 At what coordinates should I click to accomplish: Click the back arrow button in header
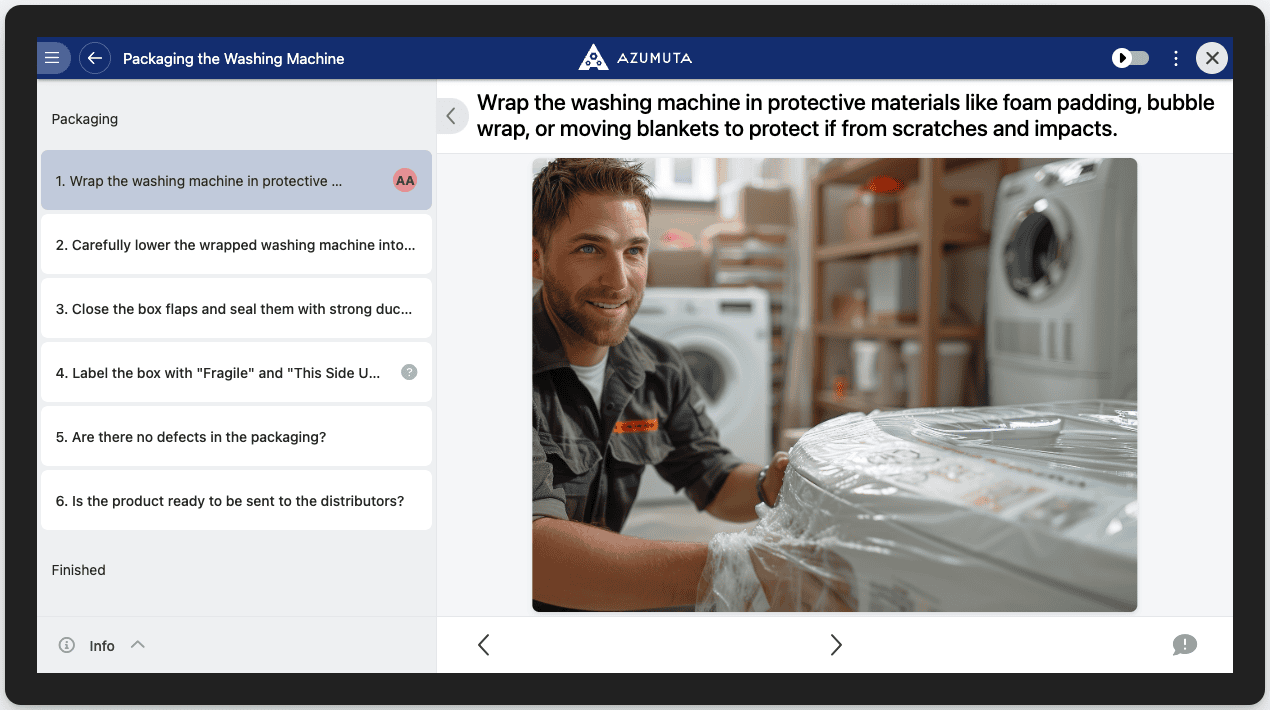coord(95,58)
